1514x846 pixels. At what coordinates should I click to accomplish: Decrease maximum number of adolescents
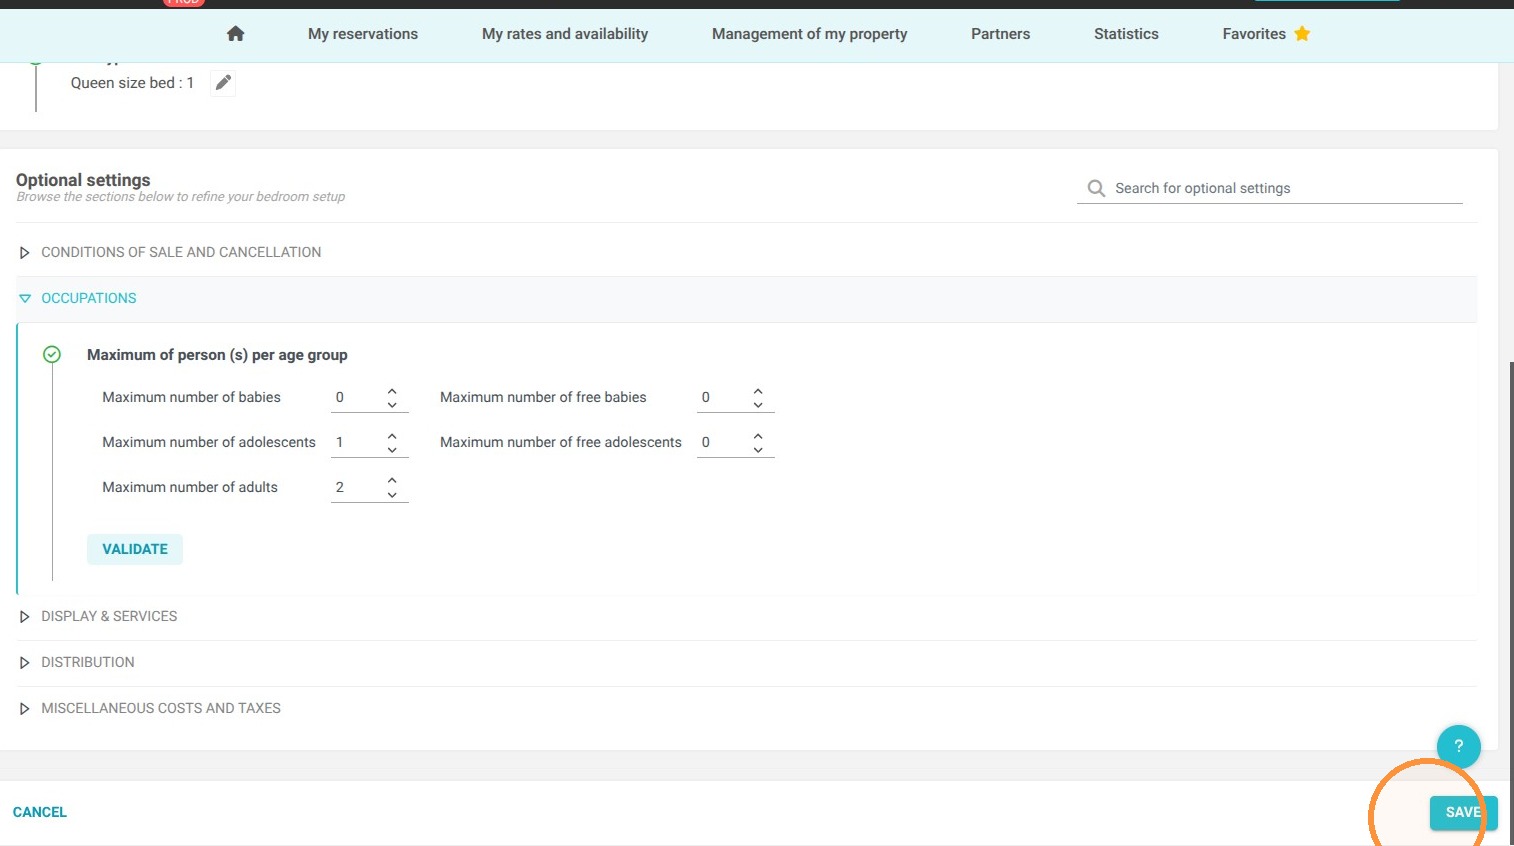[392, 450]
